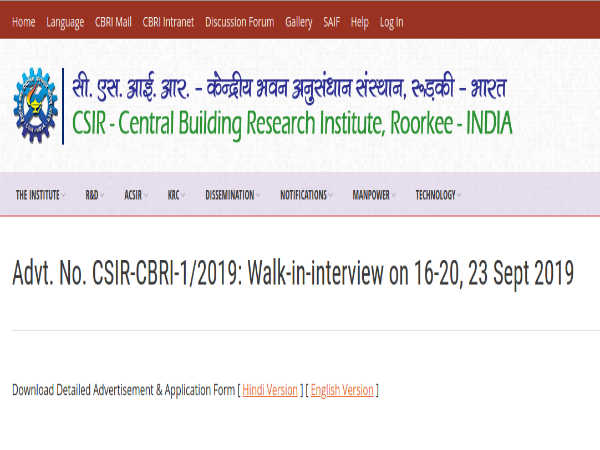Screen dimensions: 600x450
Task: Open the Help page
Action: click(360, 22)
